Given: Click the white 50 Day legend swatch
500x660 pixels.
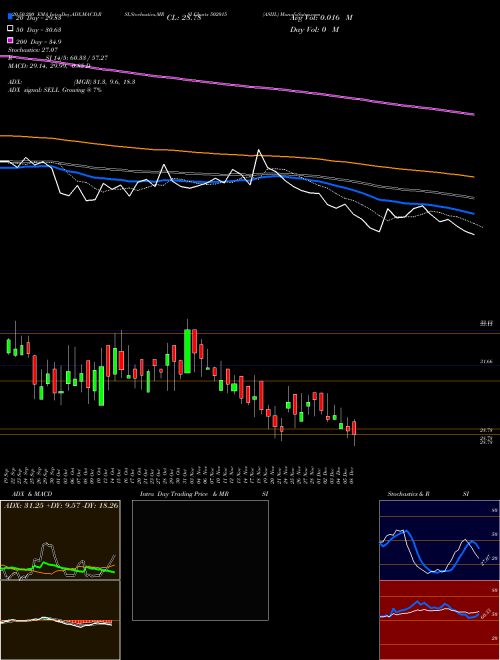Looking at the screenshot, I should tap(10, 29).
